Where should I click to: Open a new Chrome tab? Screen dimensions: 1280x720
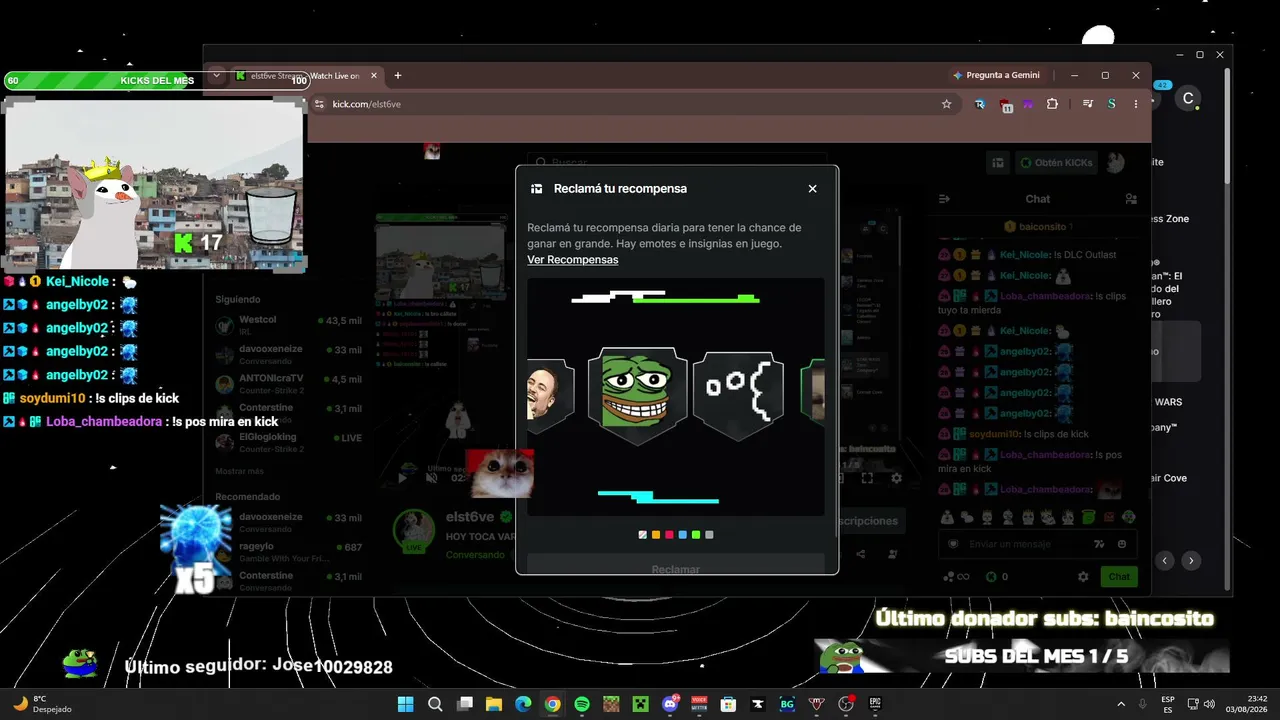(x=398, y=75)
